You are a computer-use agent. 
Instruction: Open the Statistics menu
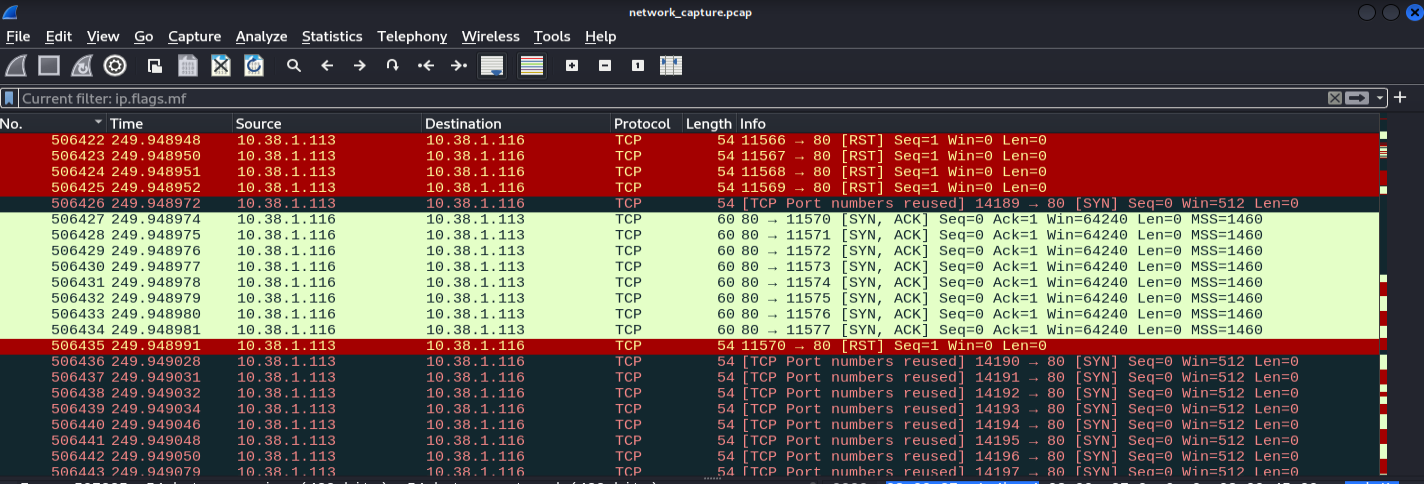click(x=332, y=36)
